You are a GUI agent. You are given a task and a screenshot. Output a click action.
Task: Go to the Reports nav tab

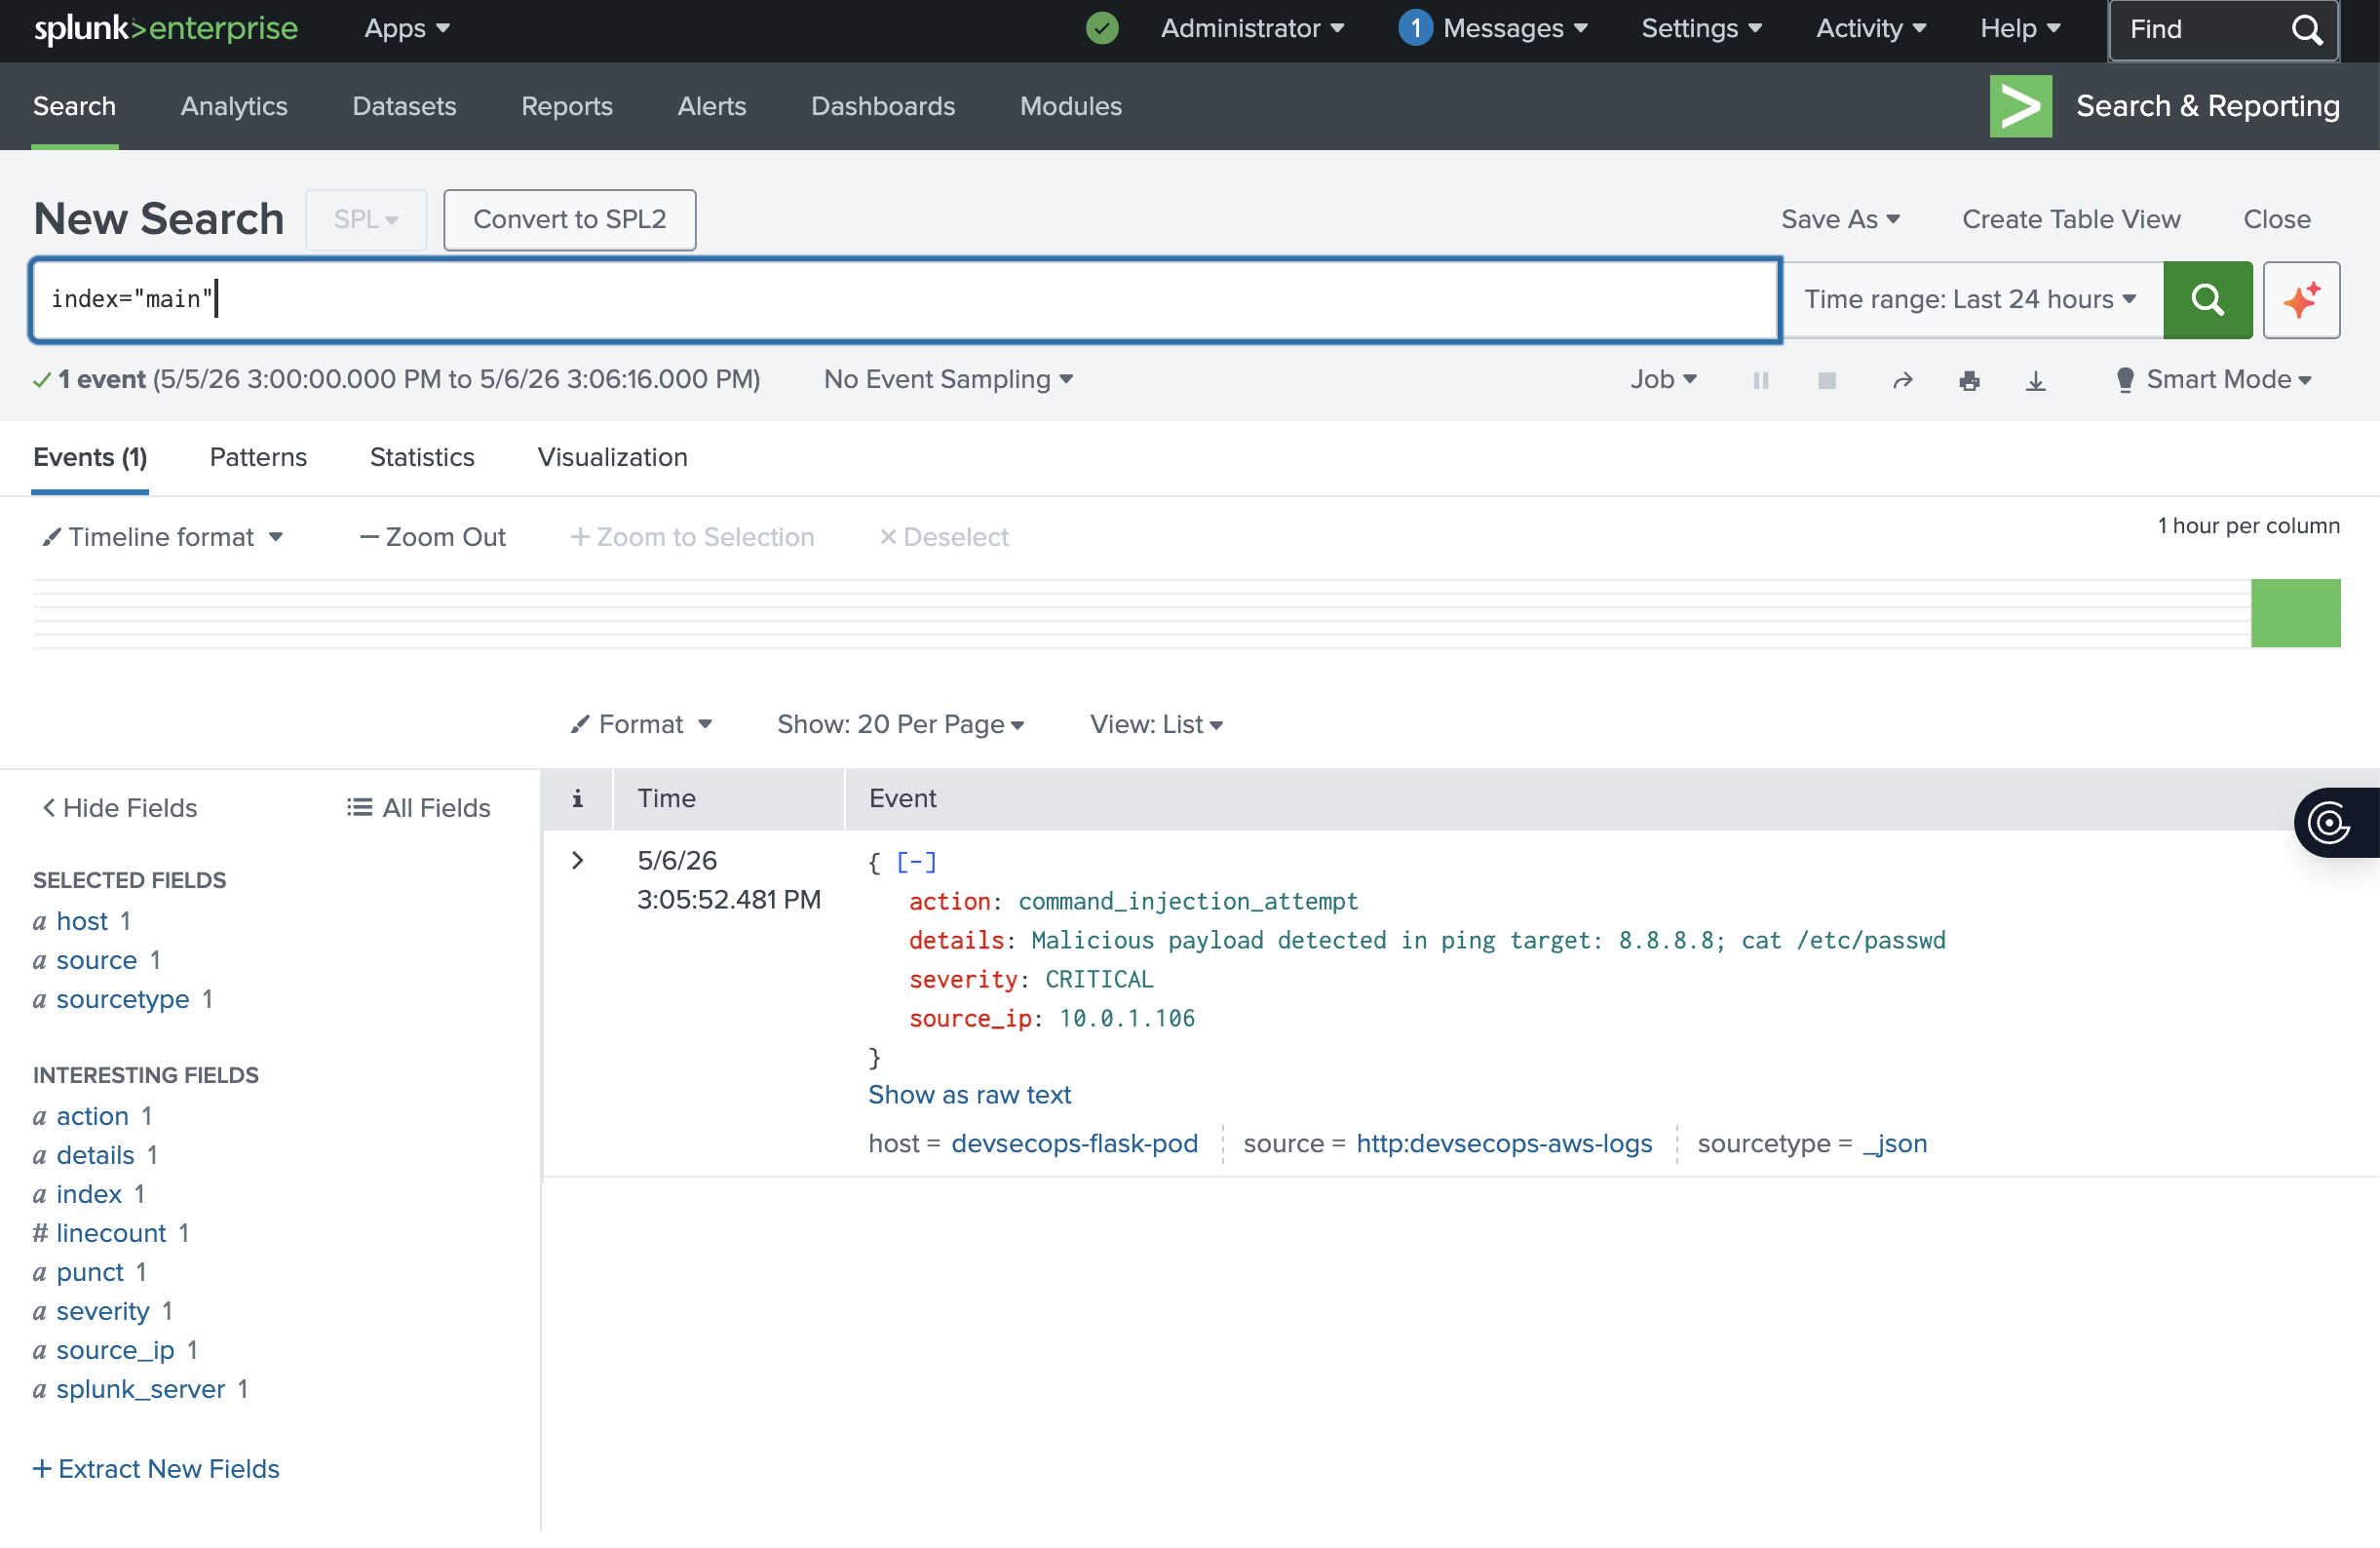(x=567, y=106)
